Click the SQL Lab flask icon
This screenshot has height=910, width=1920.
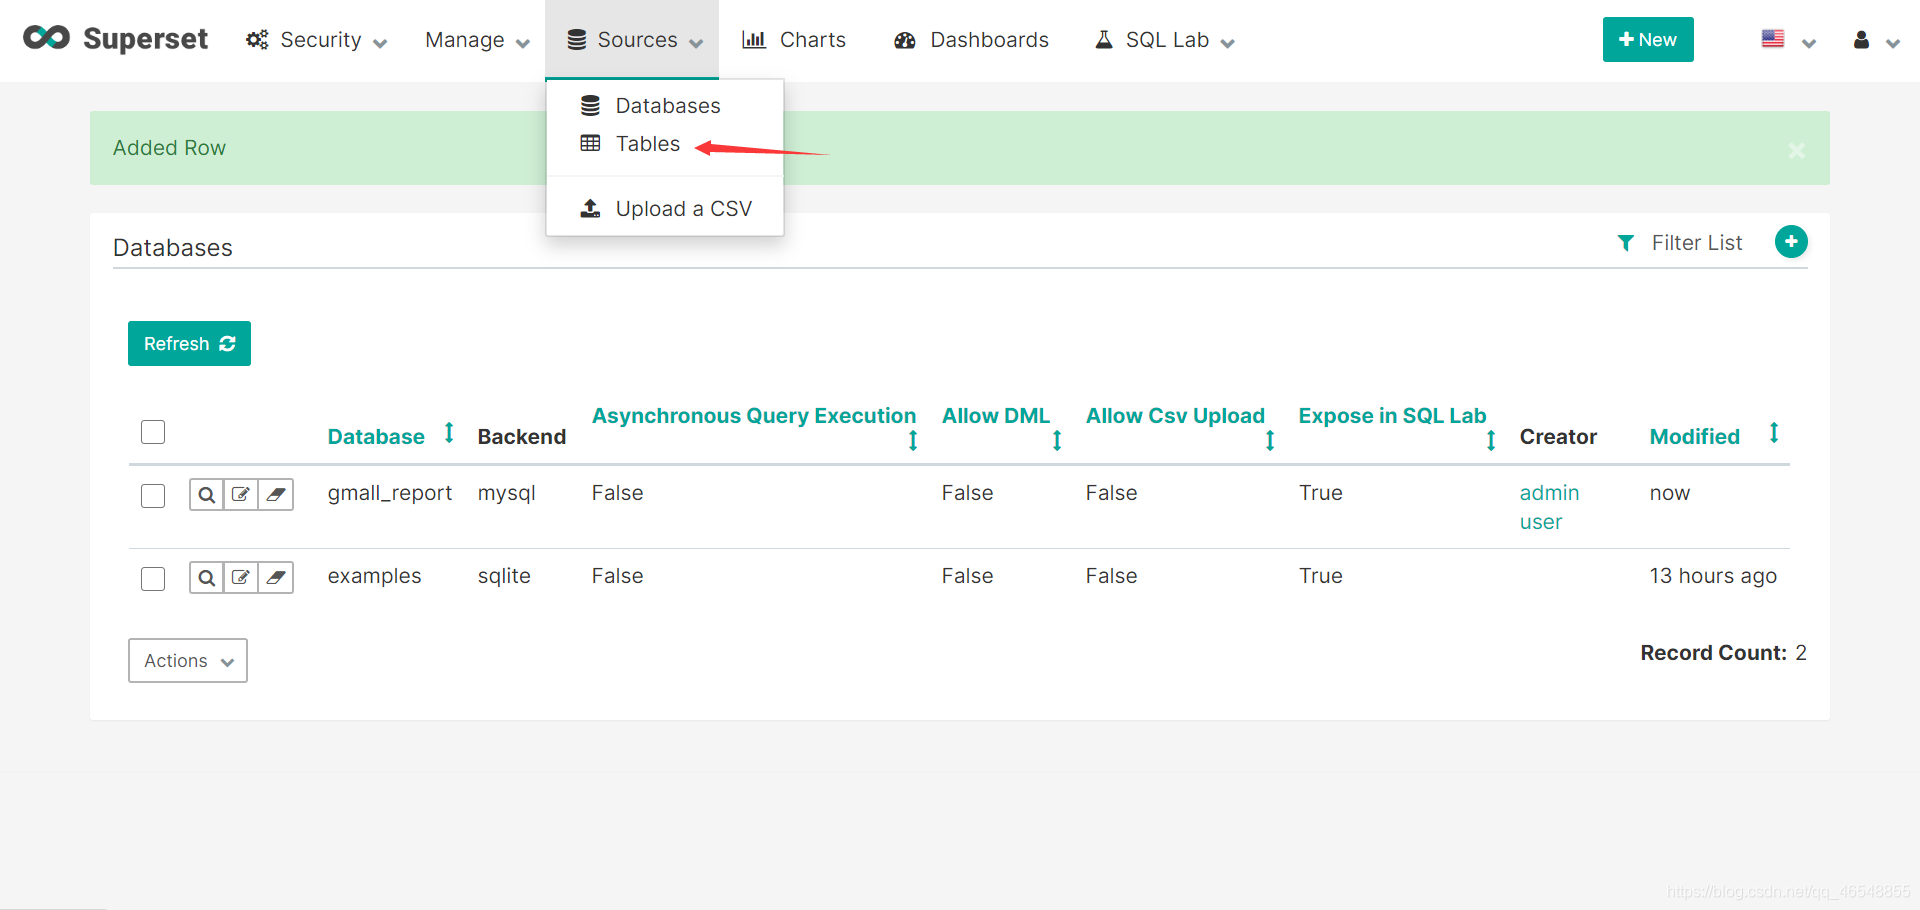click(x=1104, y=40)
